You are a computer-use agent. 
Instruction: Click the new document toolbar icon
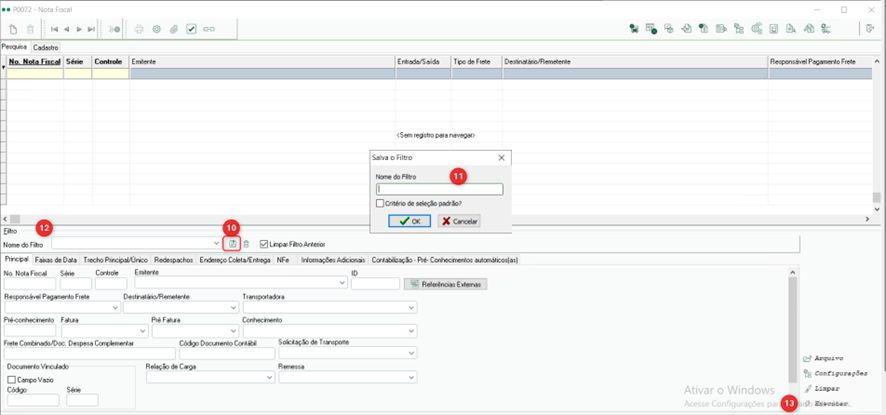[14, 29]
